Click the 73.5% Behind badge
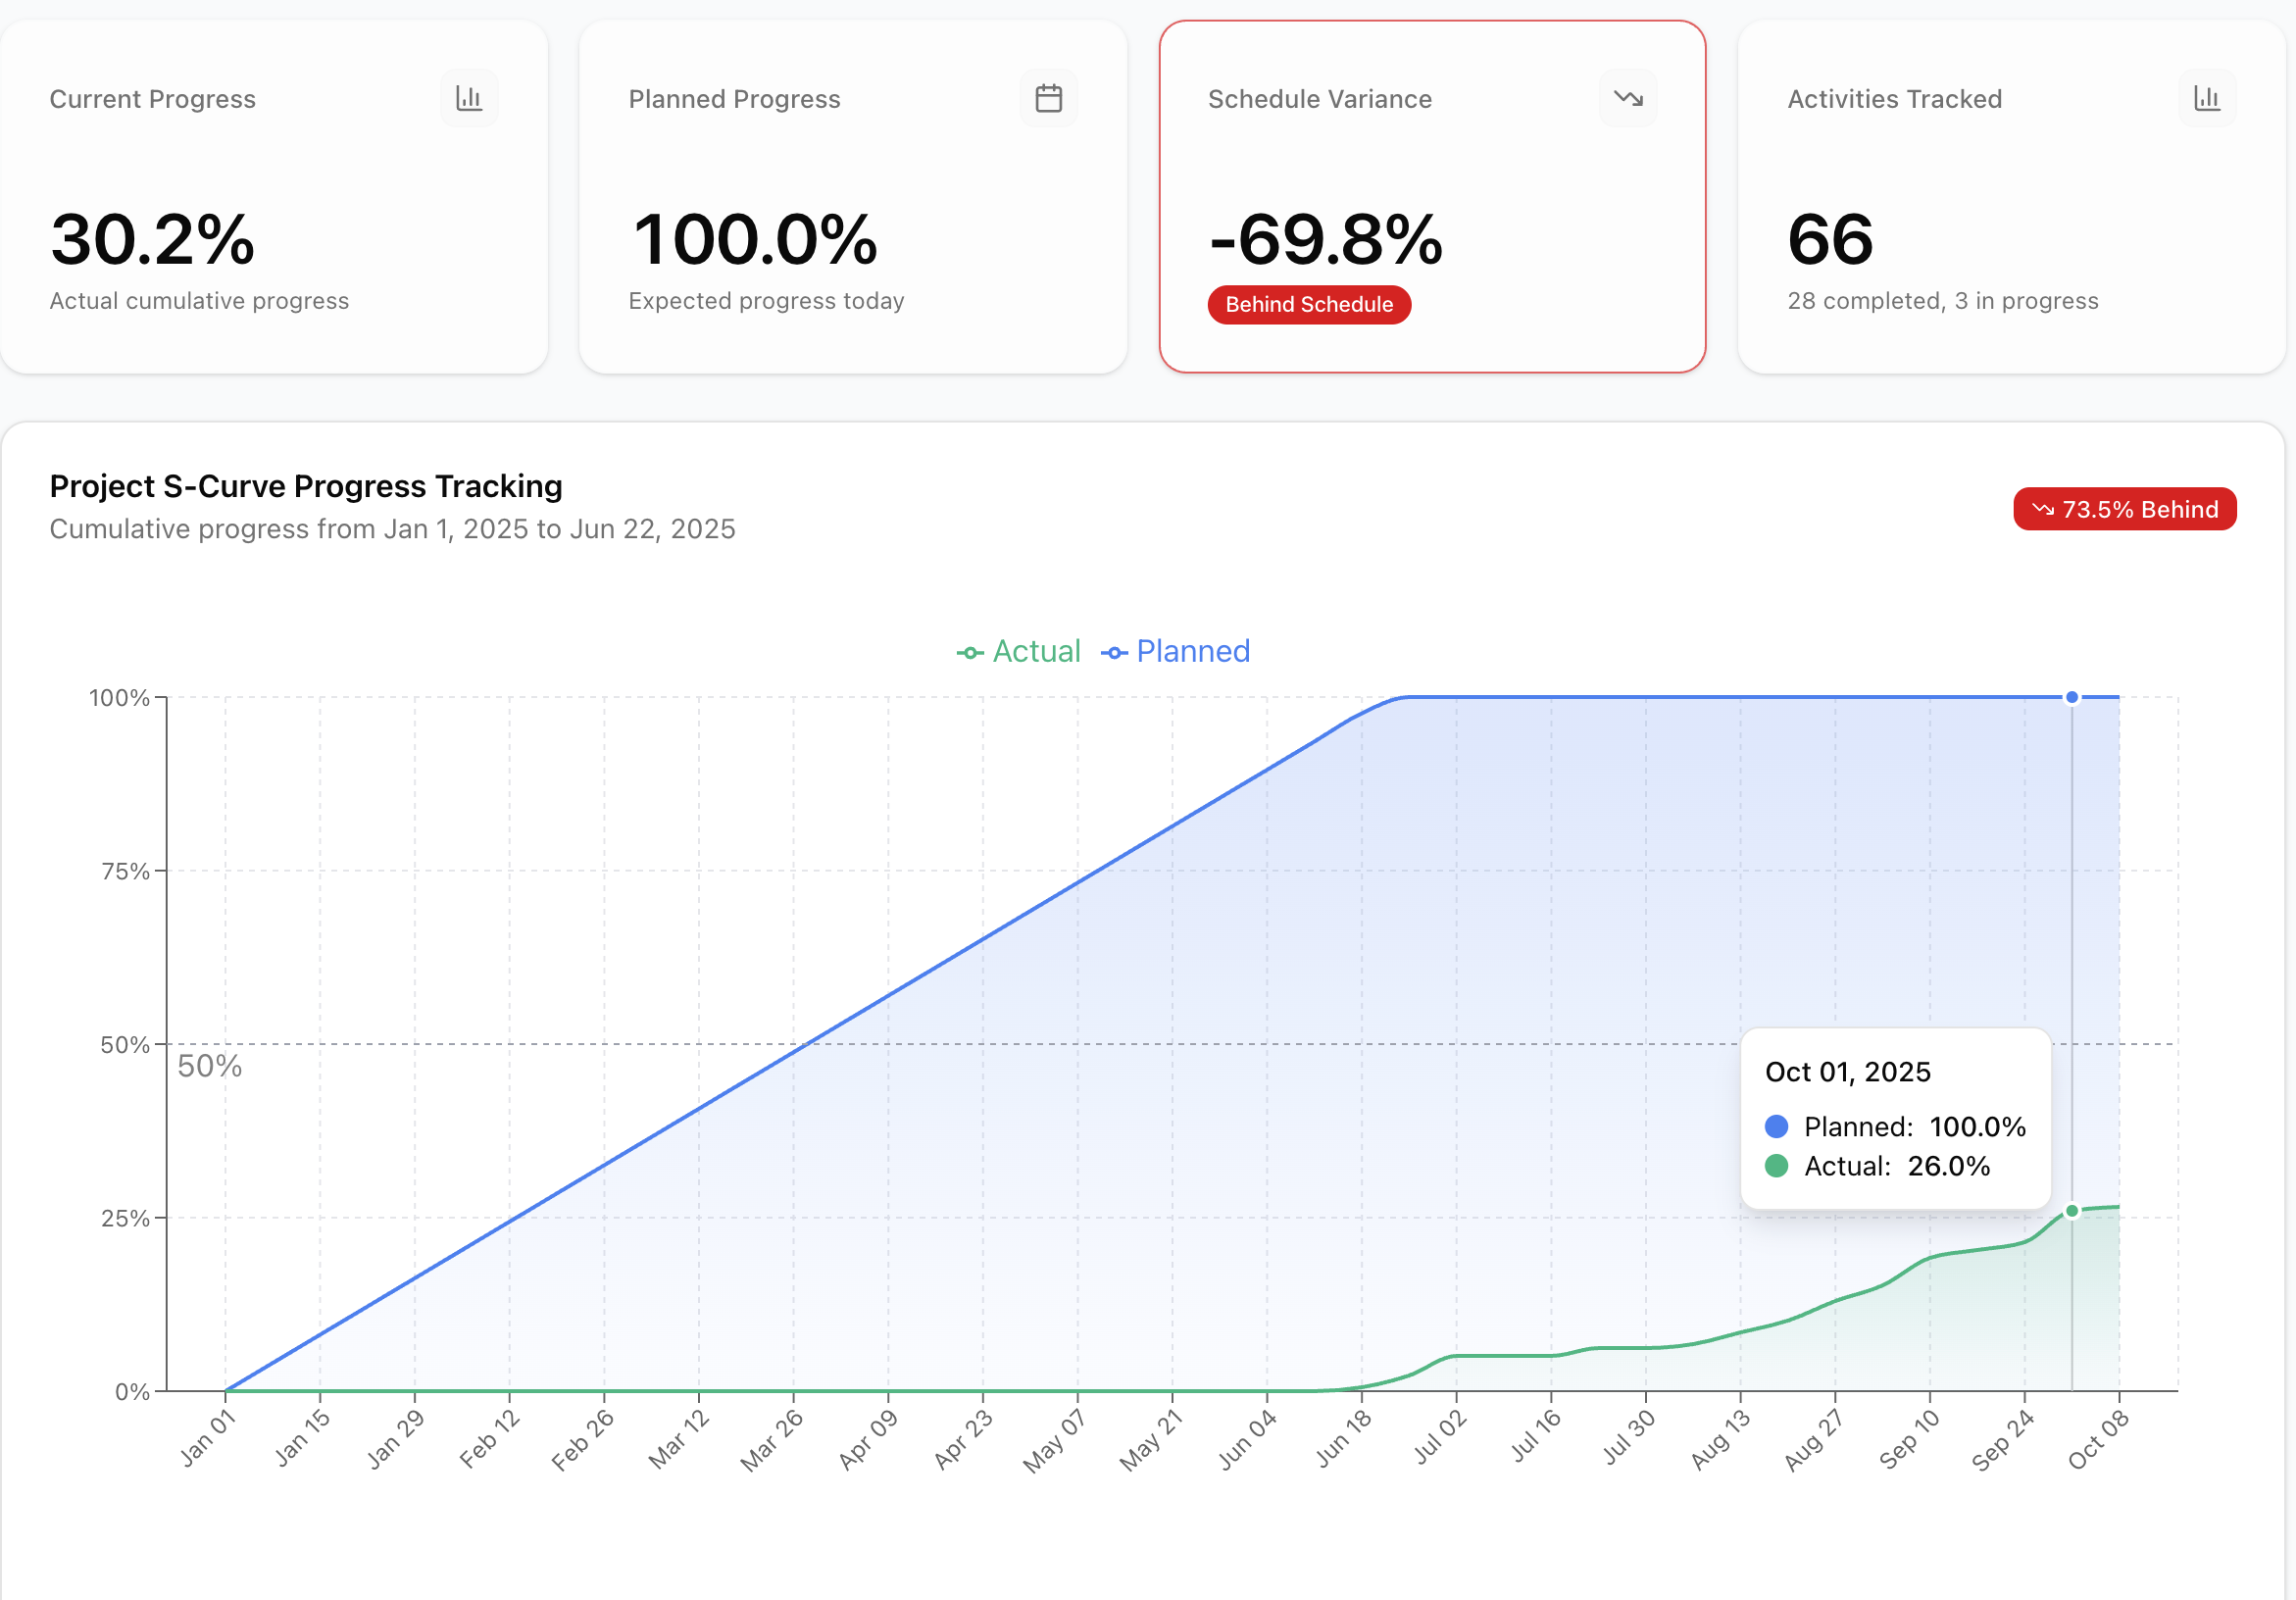2296x1600 pixels. [2124, 509]
